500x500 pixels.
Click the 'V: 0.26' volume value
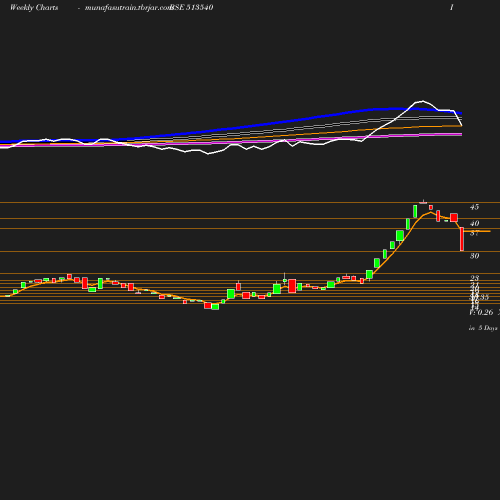[x=481, y=312]
